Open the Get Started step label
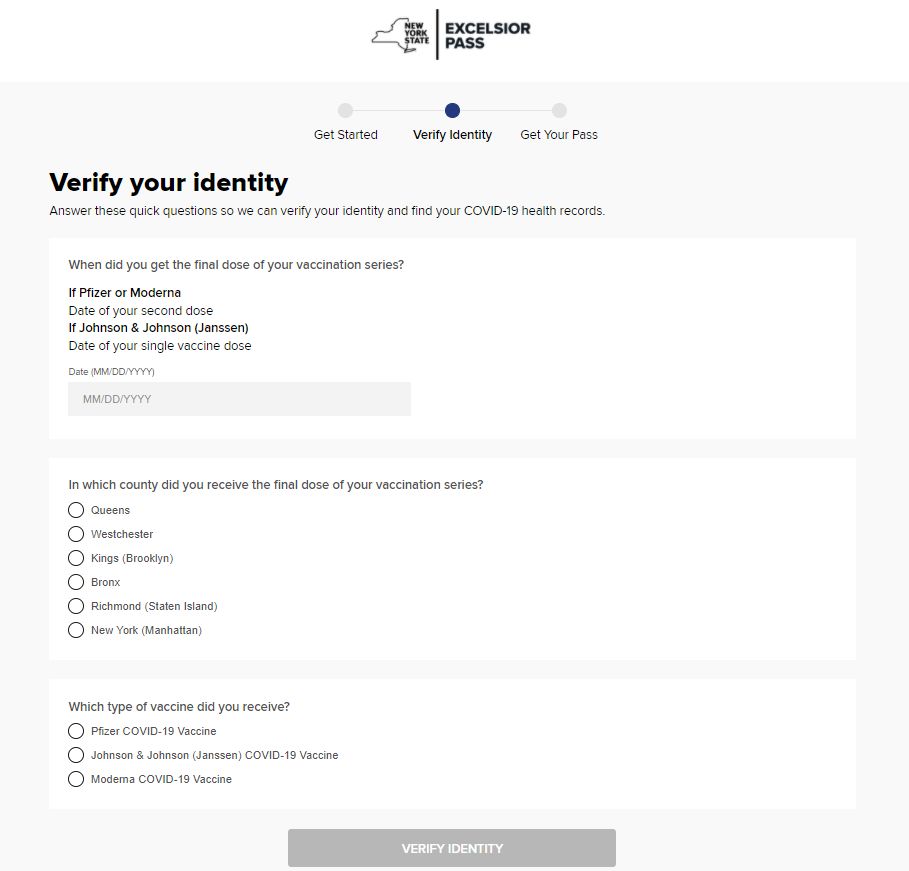The height and width of the screenshot is (871, 909). pos(346,135)
